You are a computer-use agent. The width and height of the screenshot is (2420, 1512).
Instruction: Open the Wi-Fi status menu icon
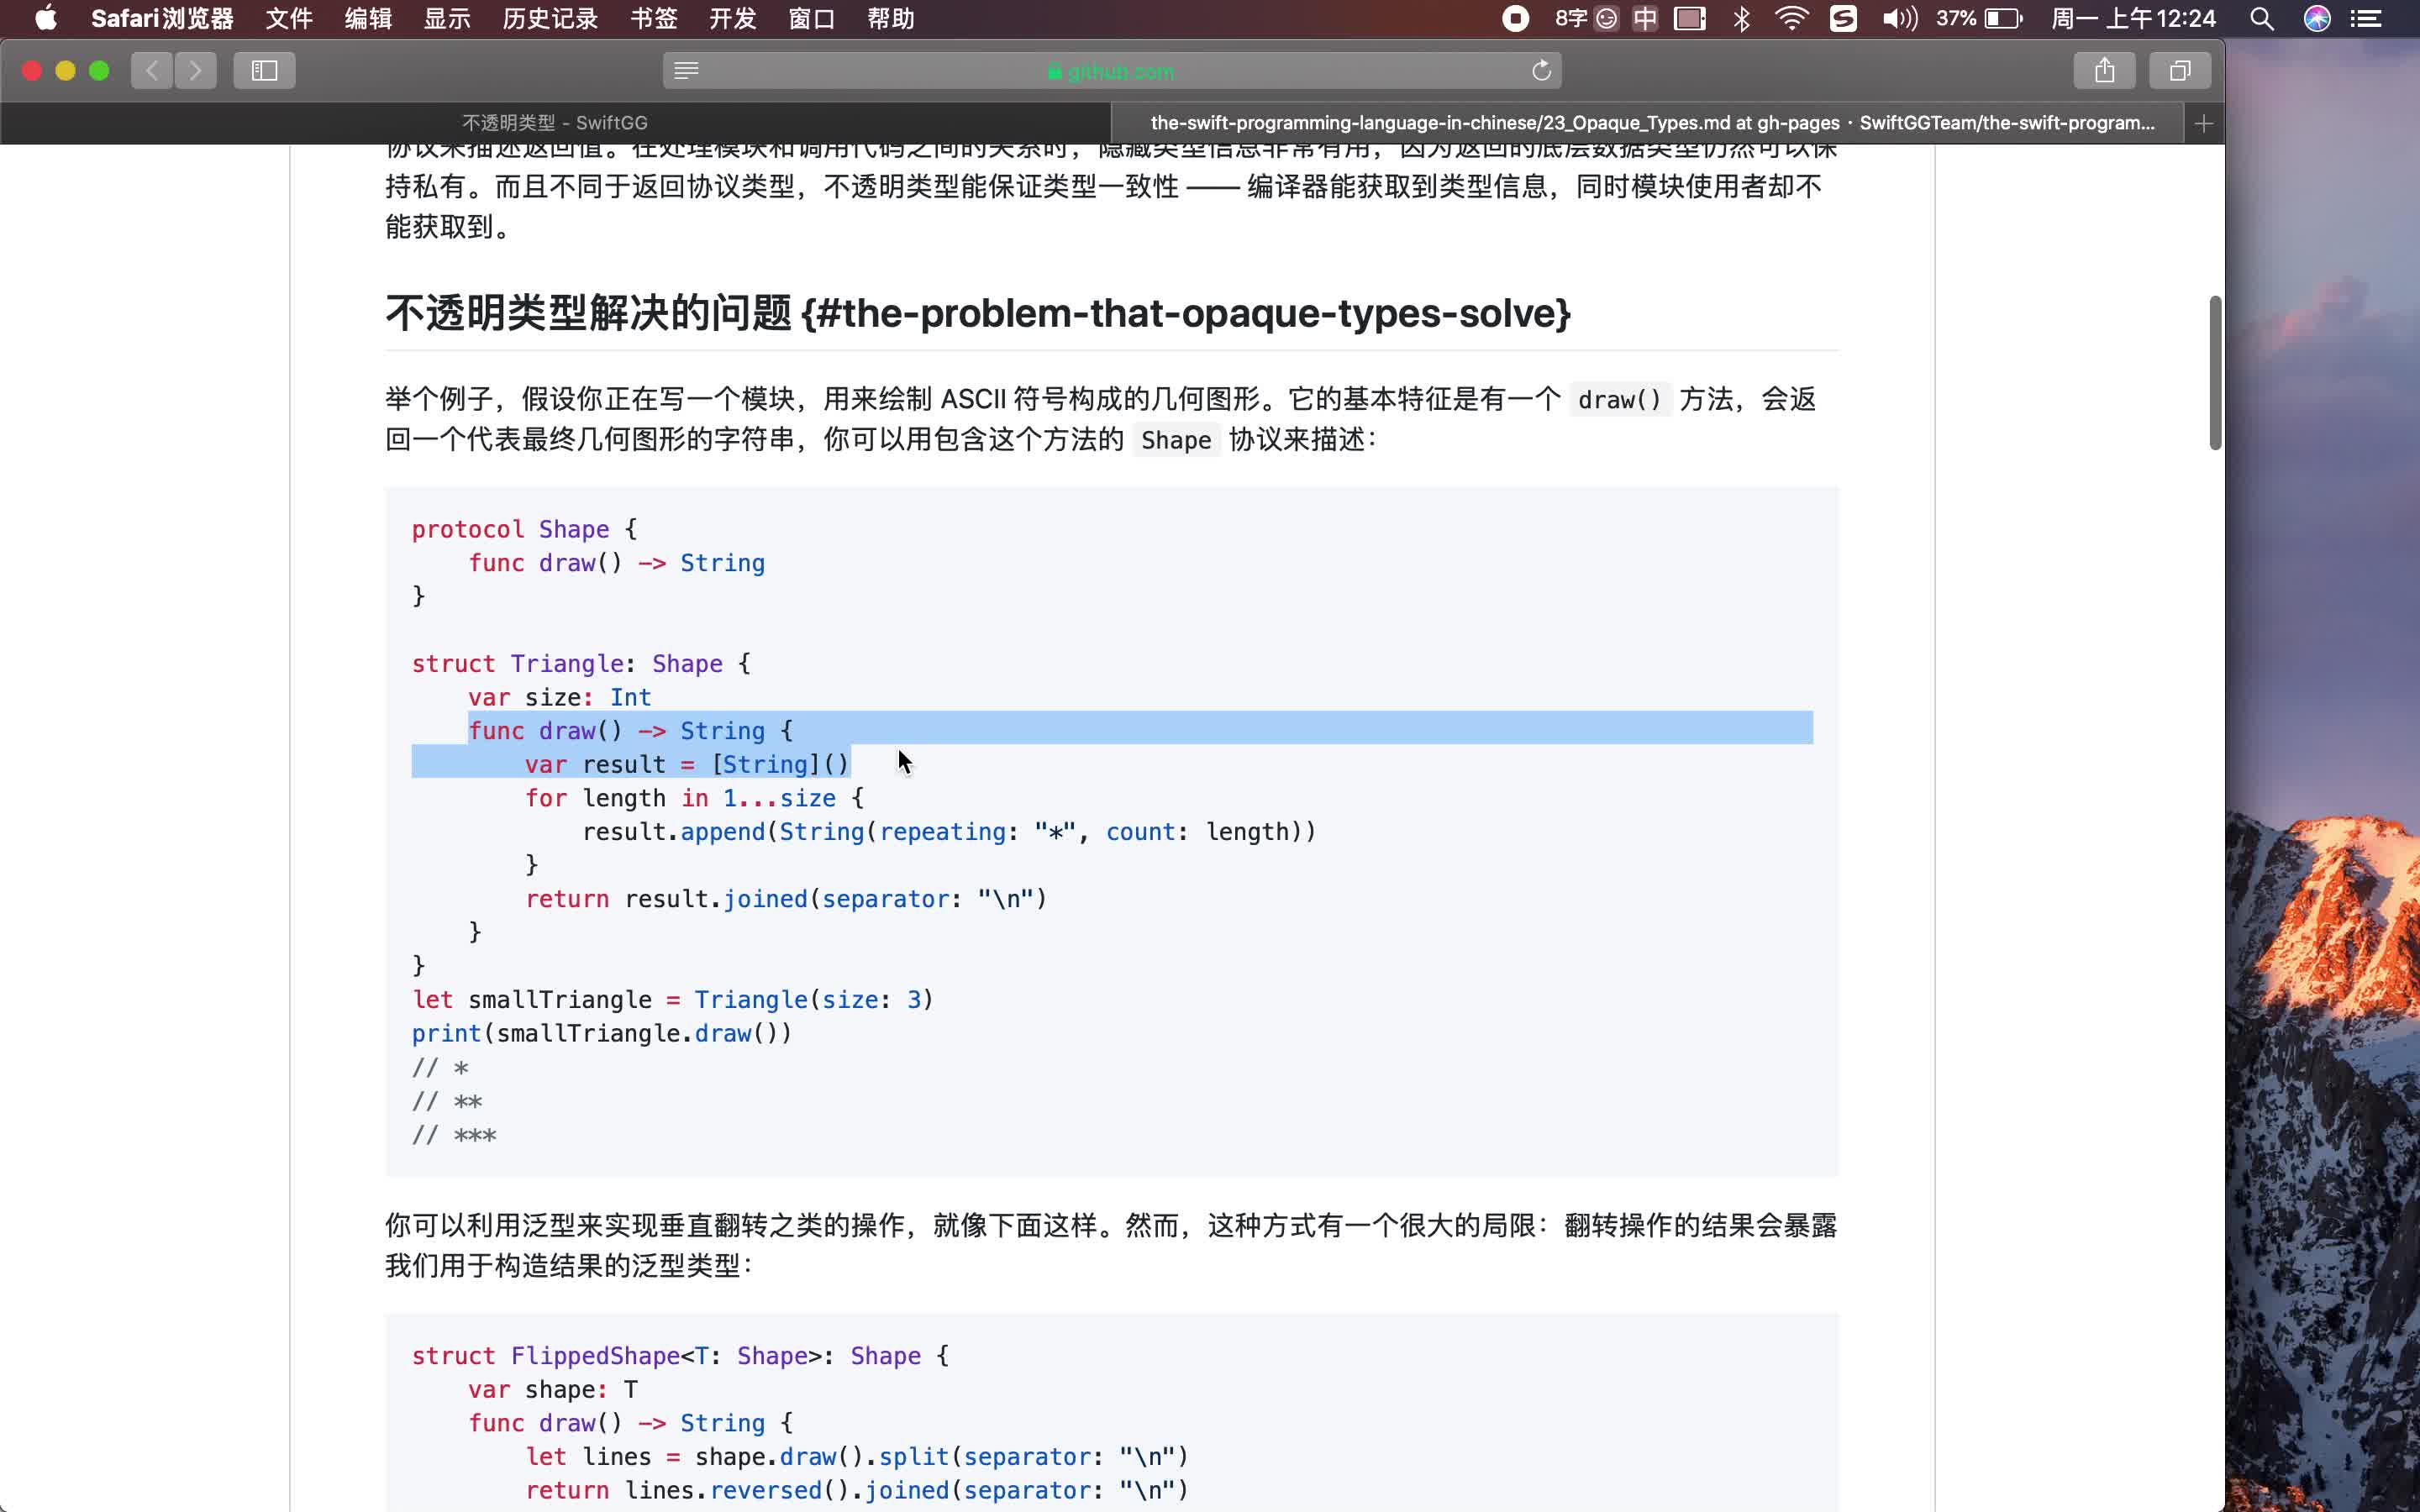click(1793, 19)
